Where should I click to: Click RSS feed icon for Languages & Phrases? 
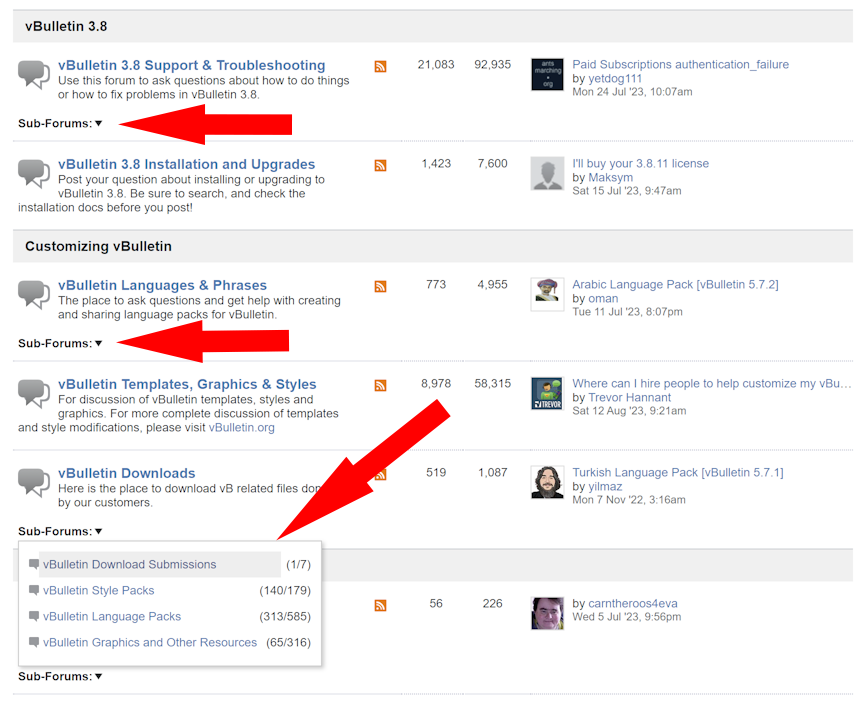pos(380,286)
